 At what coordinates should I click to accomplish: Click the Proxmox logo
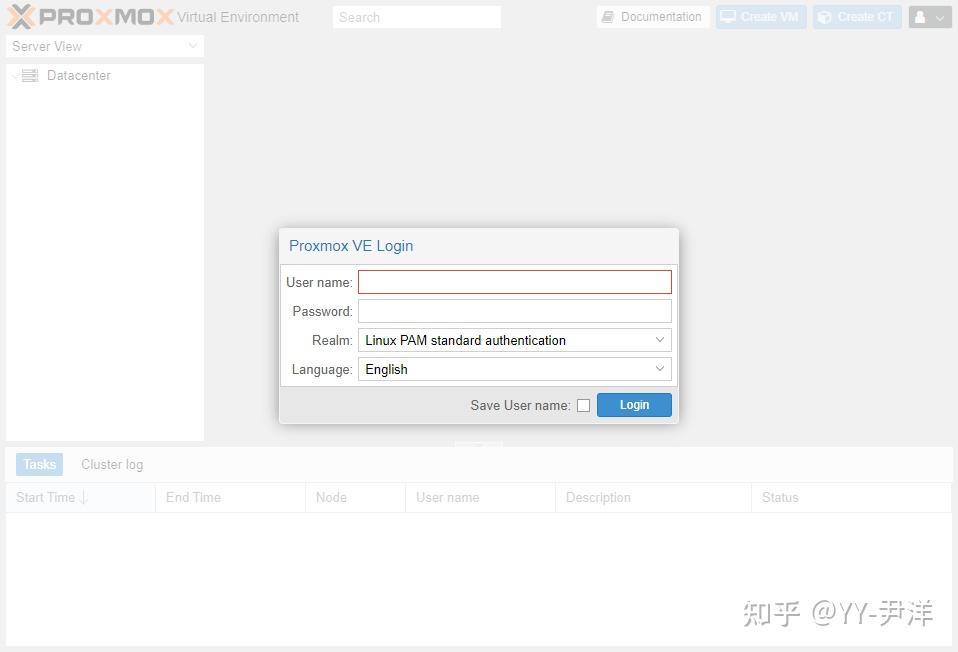(90, 16)
